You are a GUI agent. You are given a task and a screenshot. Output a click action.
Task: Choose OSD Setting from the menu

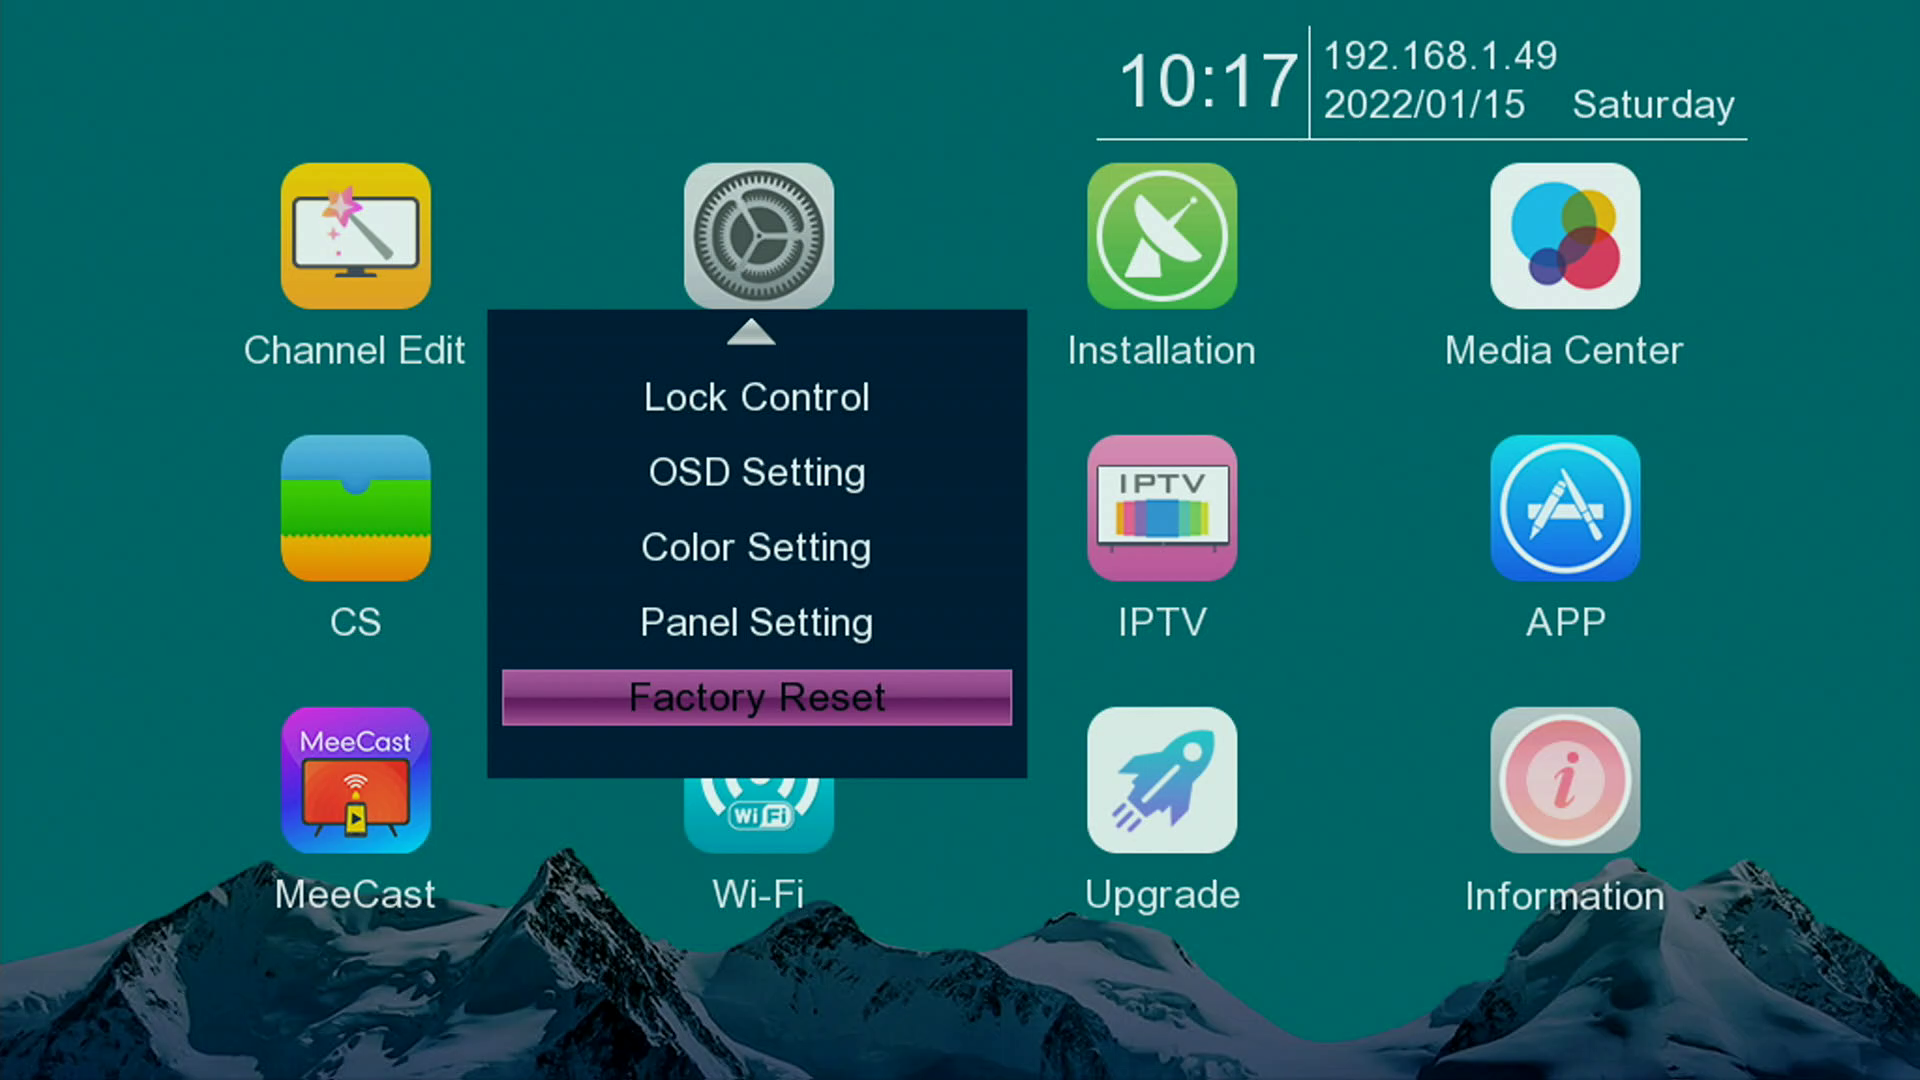(x=756, y=472)
